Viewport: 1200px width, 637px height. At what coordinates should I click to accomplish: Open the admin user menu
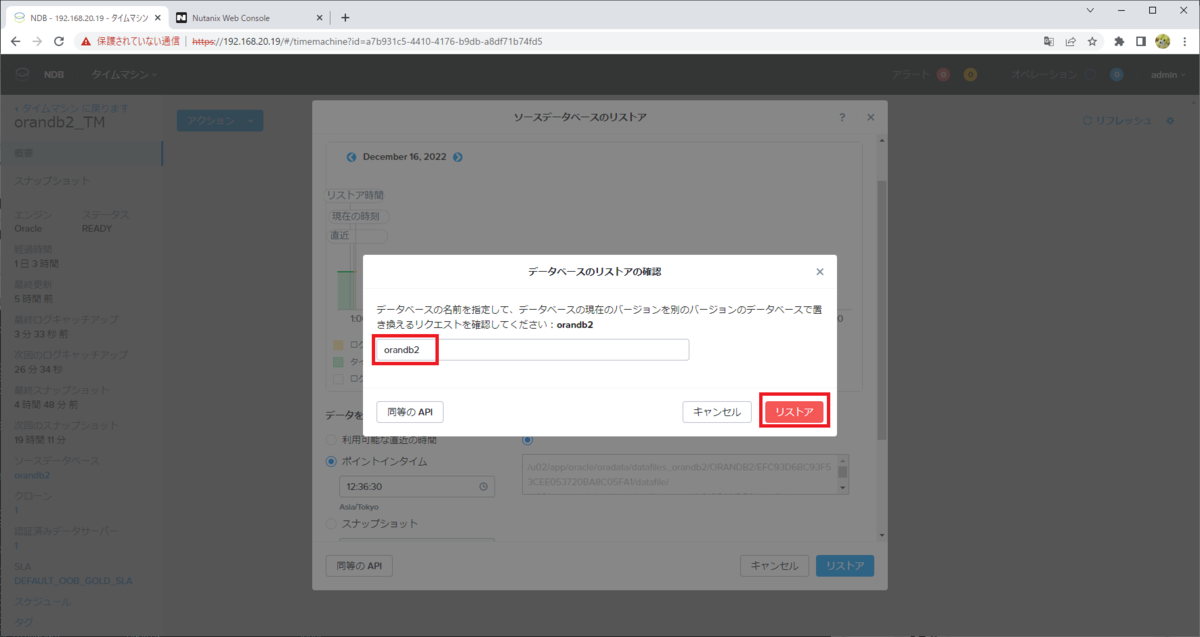pos(1167,74)
